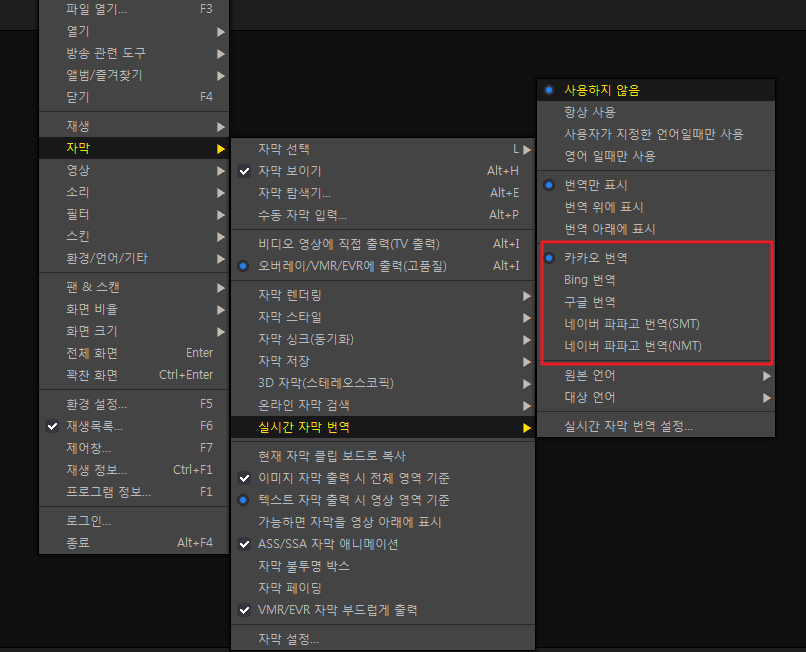This screenshot has width=806, height=652.
Task: Open the 원본 언어 submenu
Action: pos(656,375)
